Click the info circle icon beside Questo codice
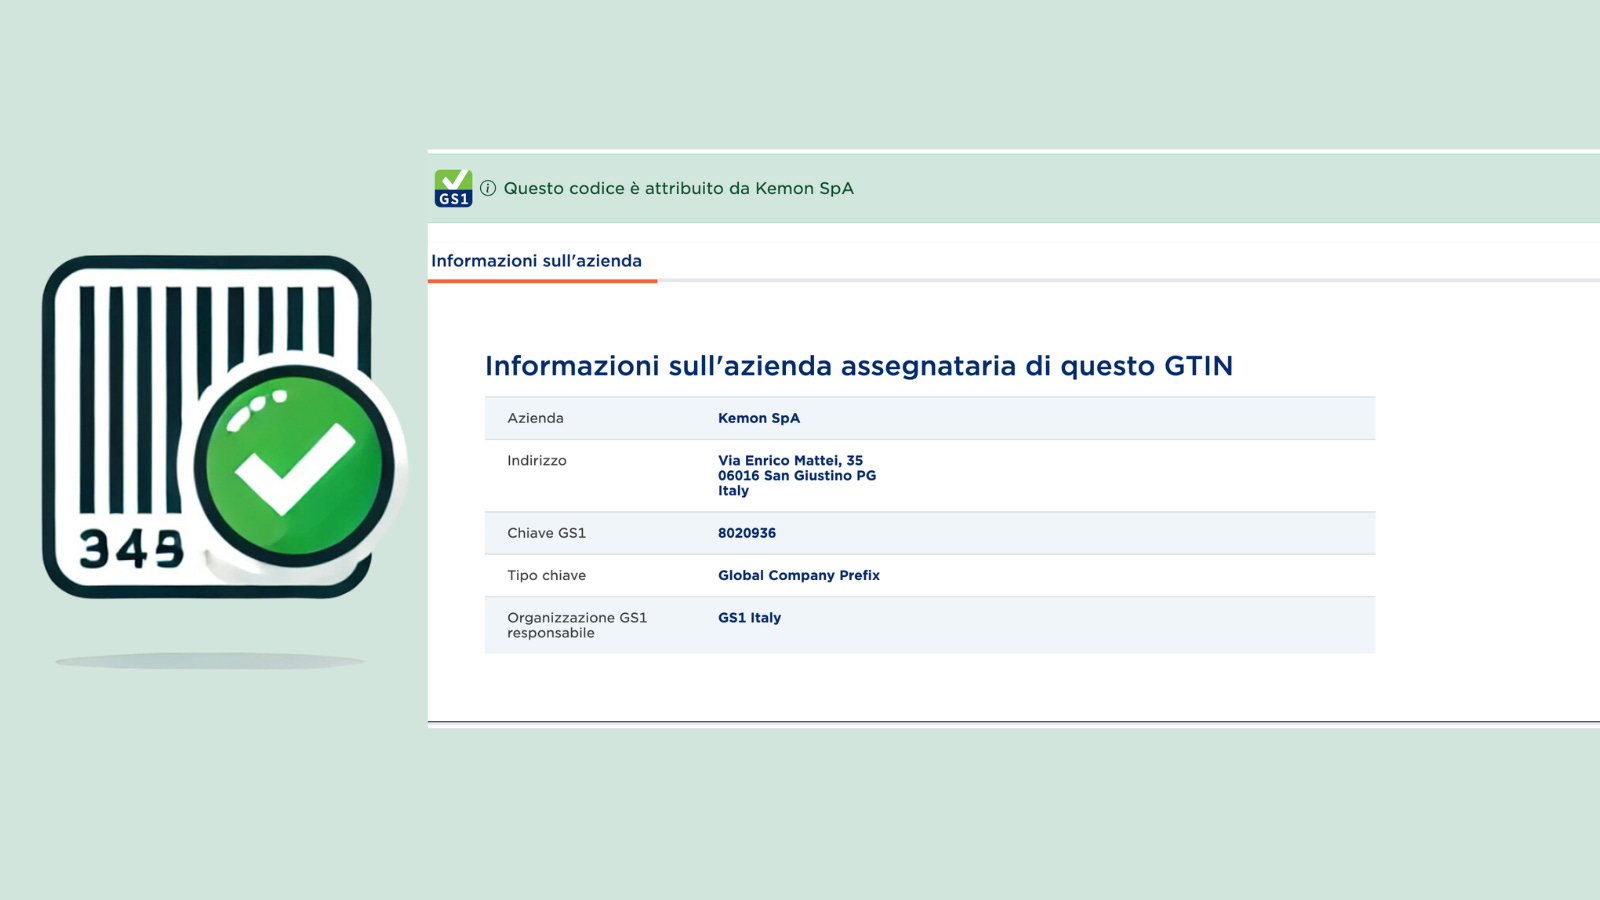Image resolution: width=1600 pixels, height=900 pixels. coord(488,188)
